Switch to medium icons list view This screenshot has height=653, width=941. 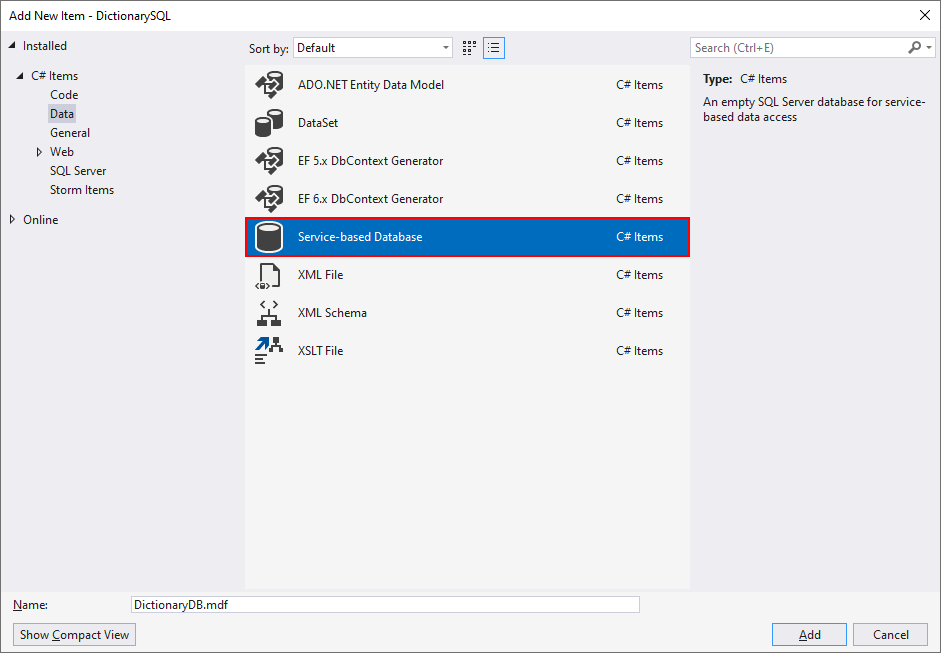493,48
